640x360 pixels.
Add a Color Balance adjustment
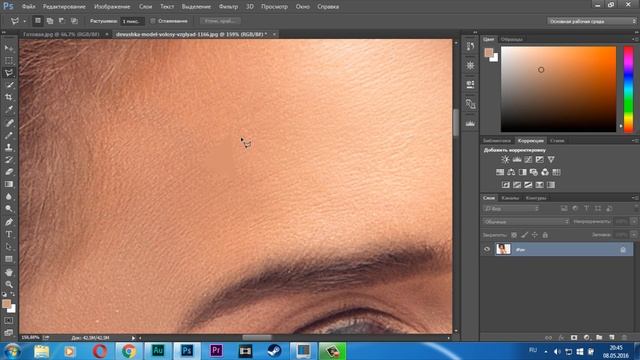coord(511,172)
